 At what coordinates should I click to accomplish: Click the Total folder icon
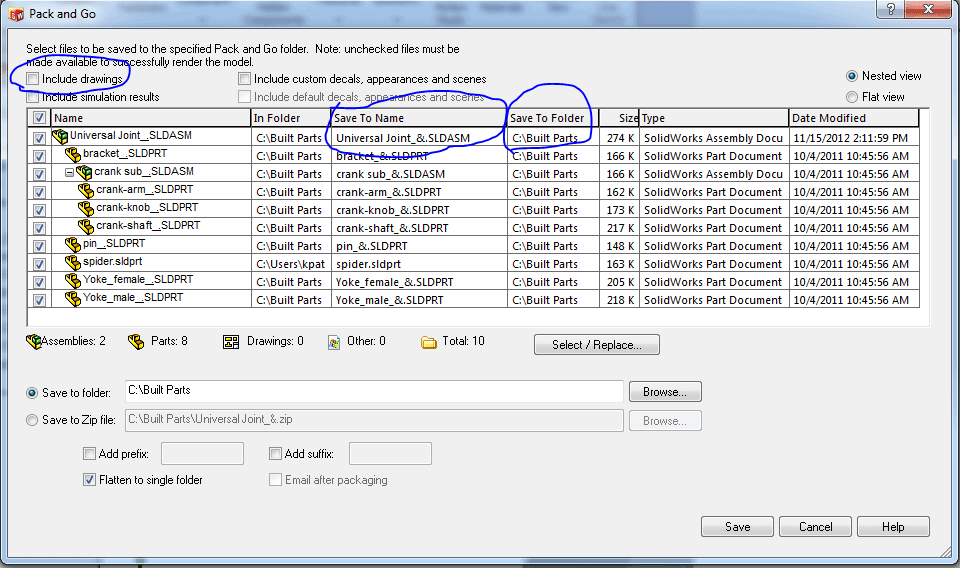(x=429, y=342)
